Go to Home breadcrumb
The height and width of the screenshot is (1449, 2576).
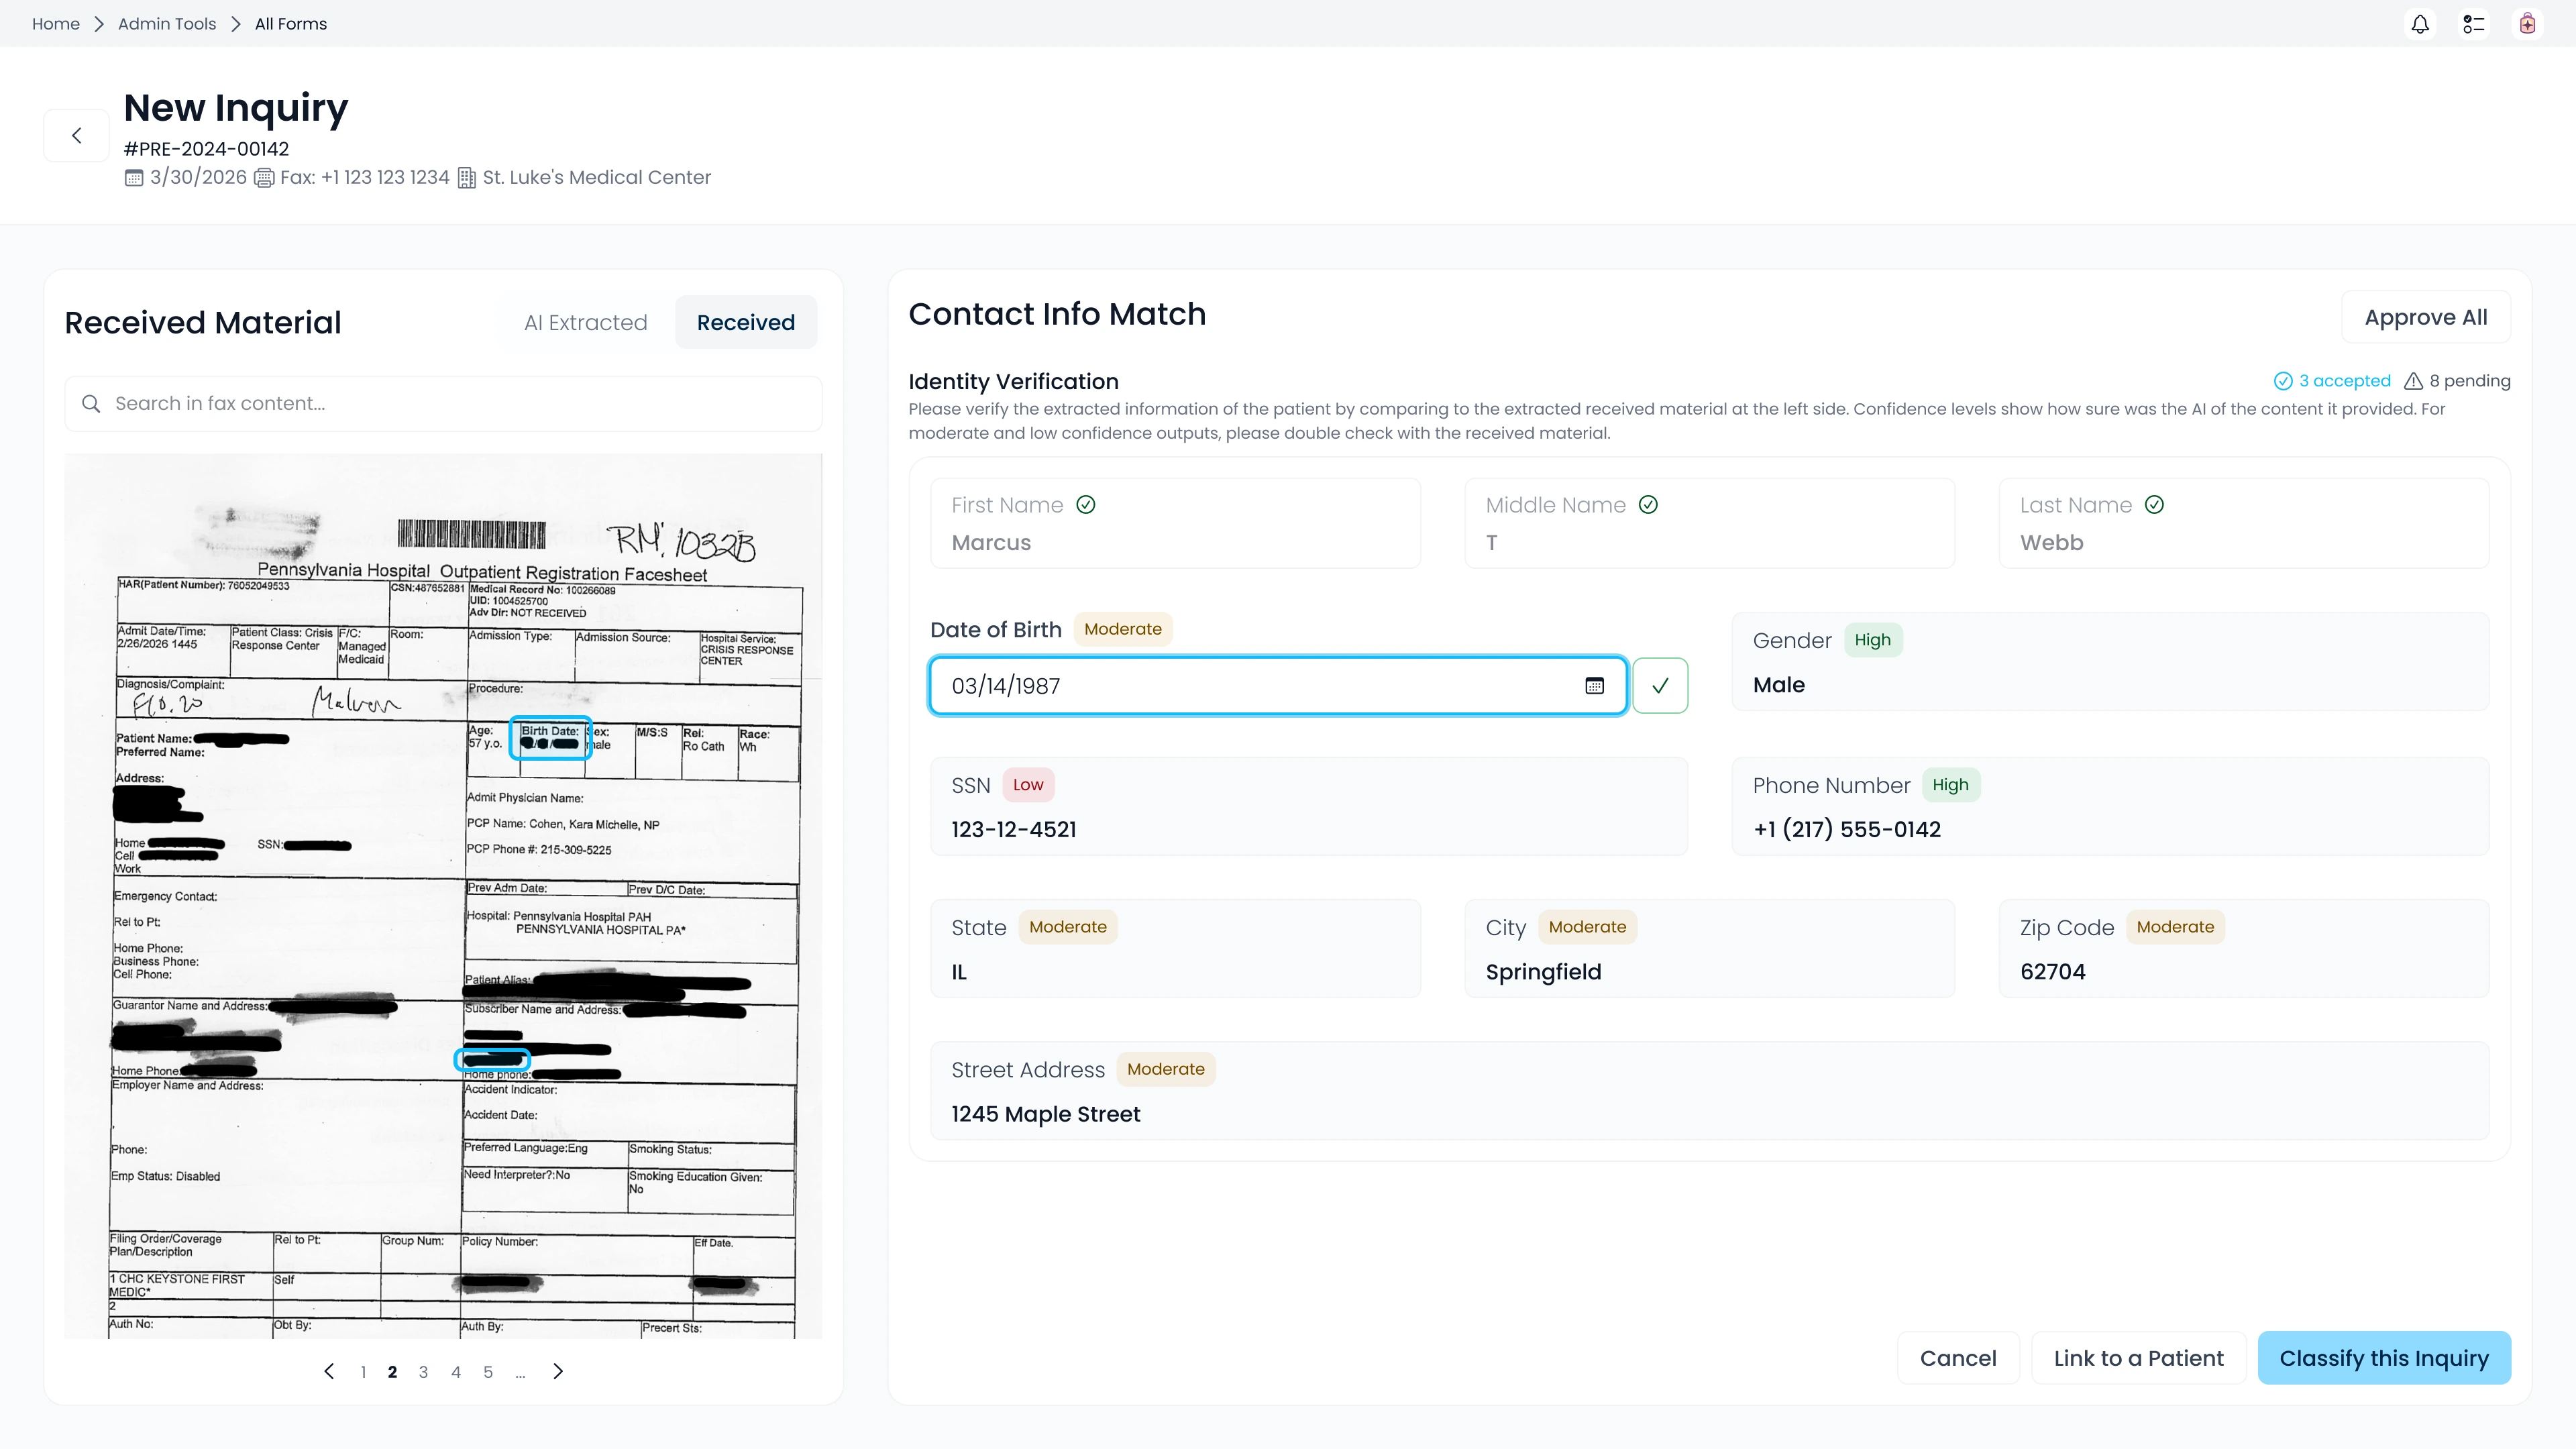point(56,24)
